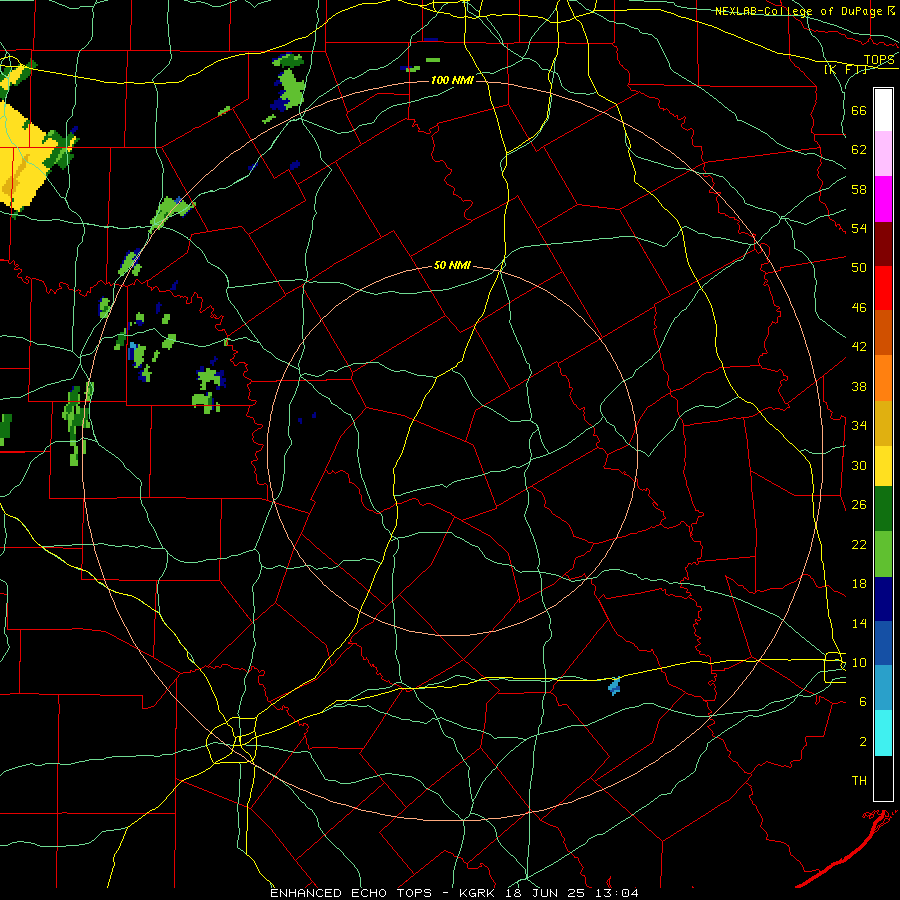Click the black TH swatch in legend
Screen dimensions: 900x900
pos(883,778)
